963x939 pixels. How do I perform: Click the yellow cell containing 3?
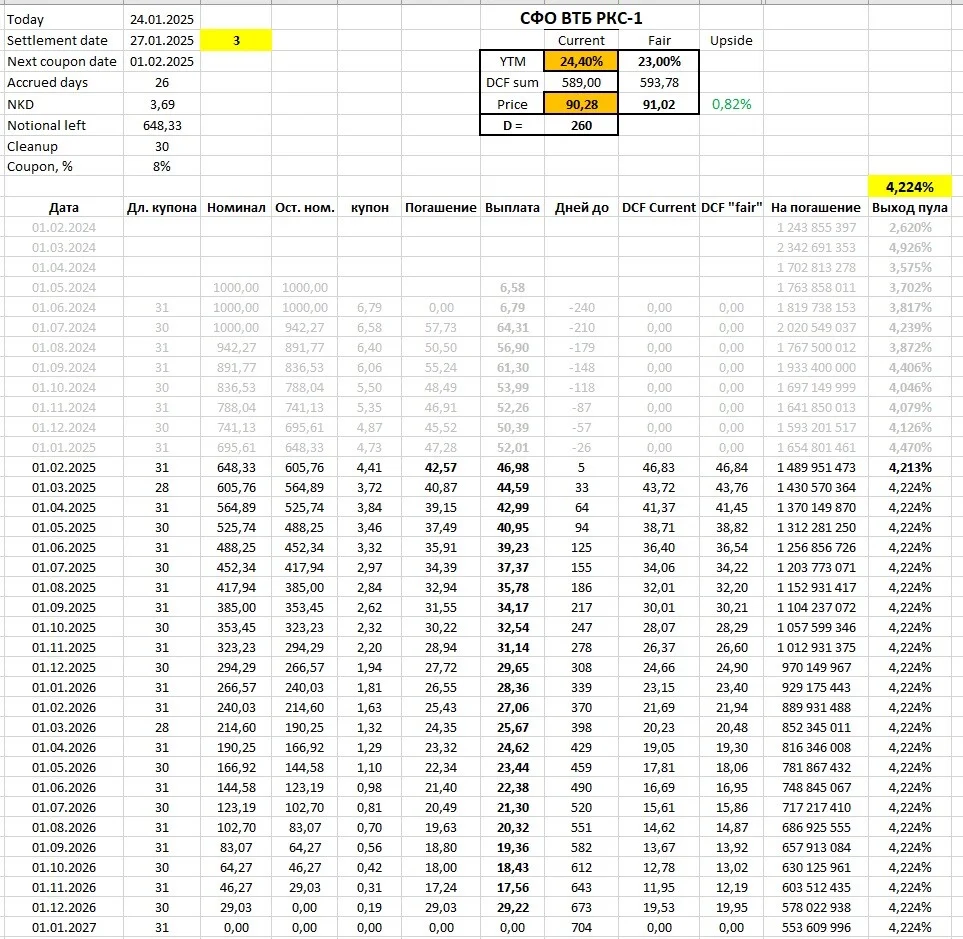(236, 41)
